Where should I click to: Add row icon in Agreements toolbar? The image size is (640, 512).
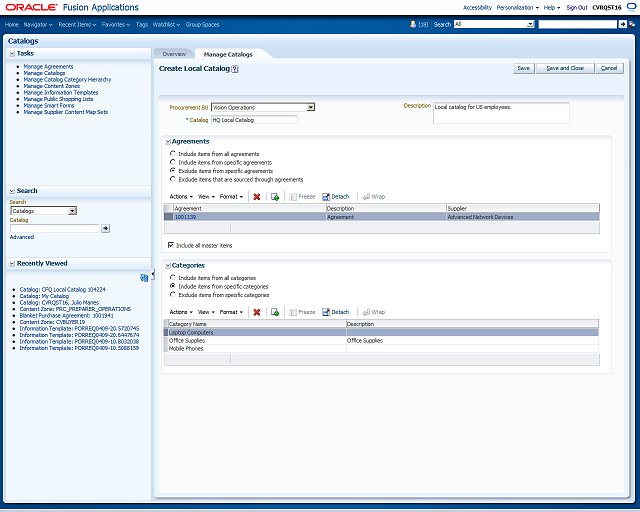coord(275,197)
